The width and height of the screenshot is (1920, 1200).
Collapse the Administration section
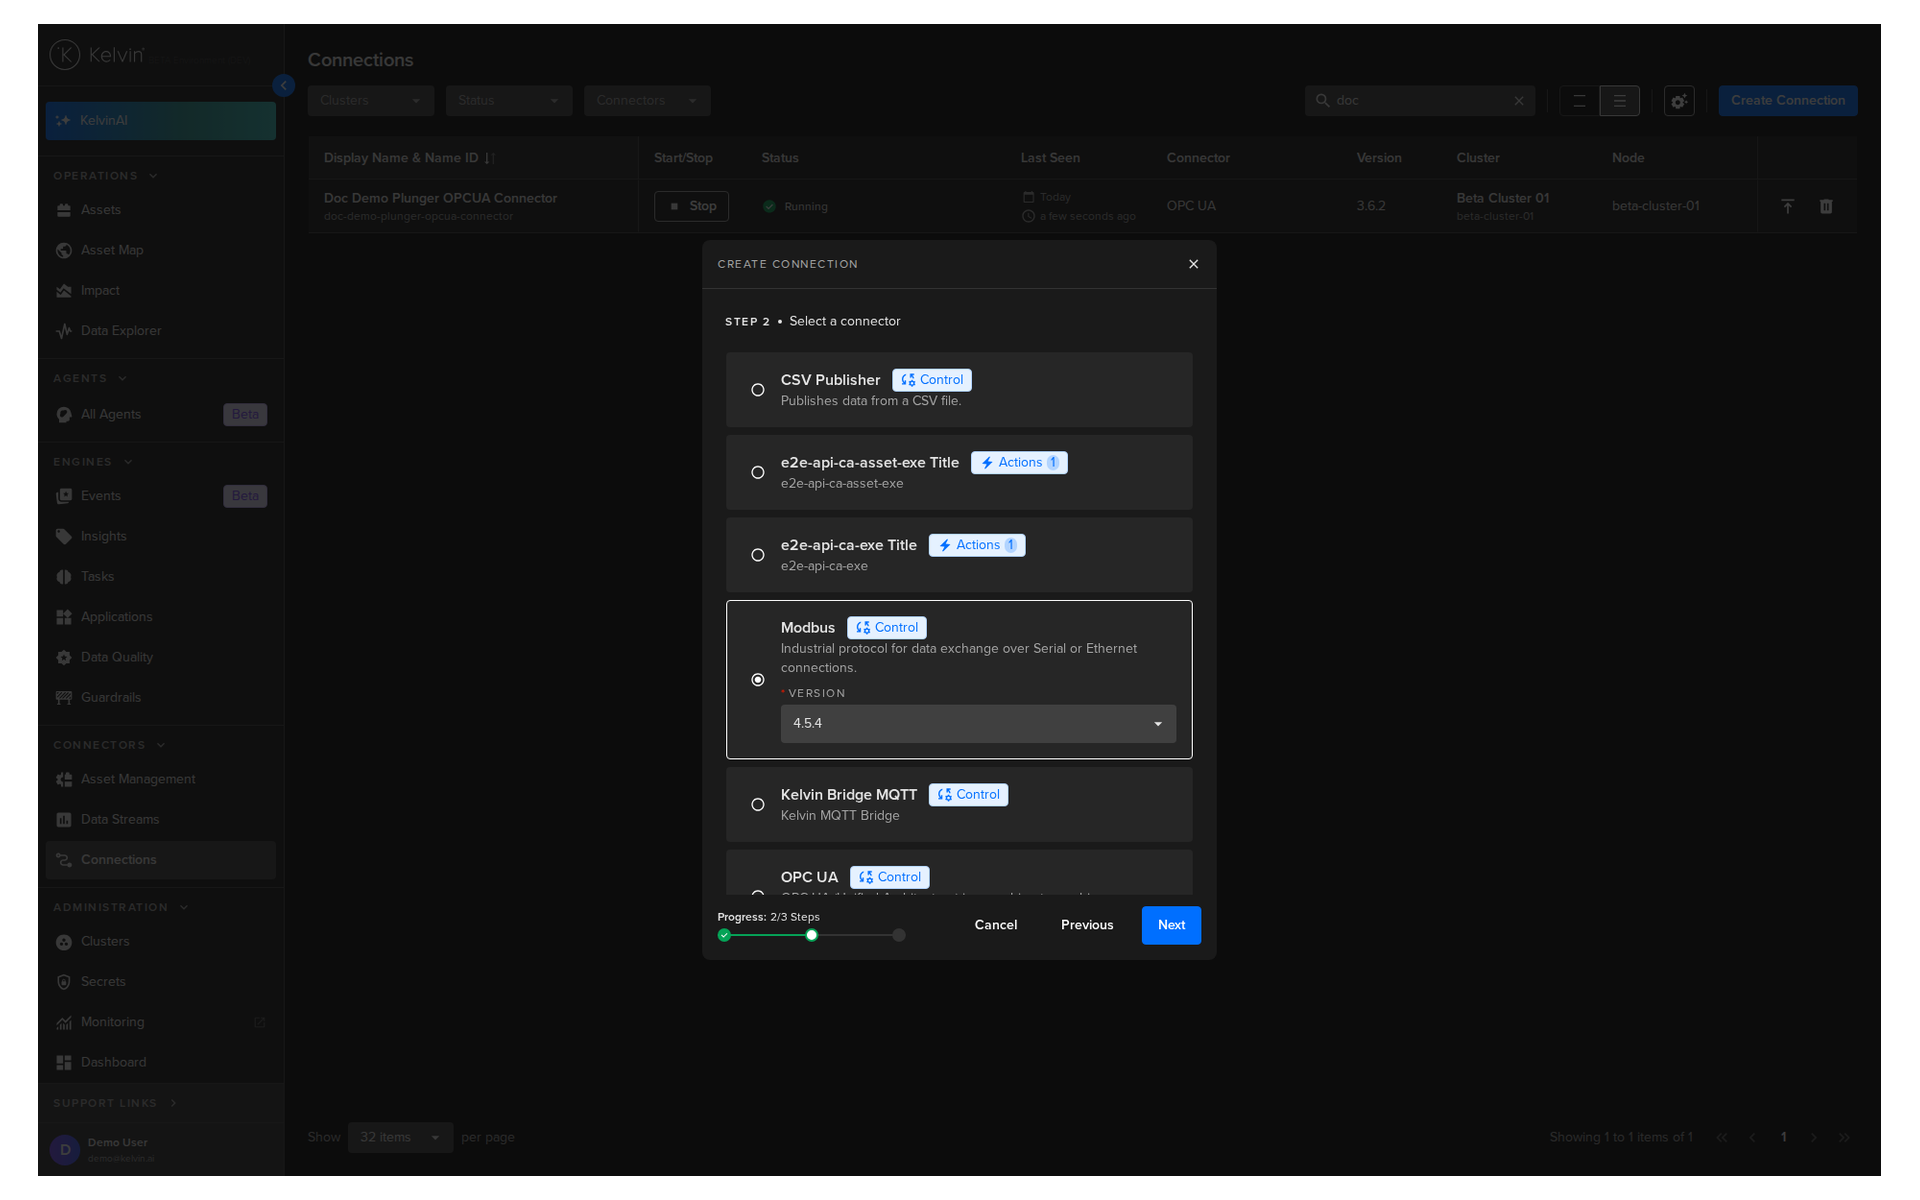point(120,908)
